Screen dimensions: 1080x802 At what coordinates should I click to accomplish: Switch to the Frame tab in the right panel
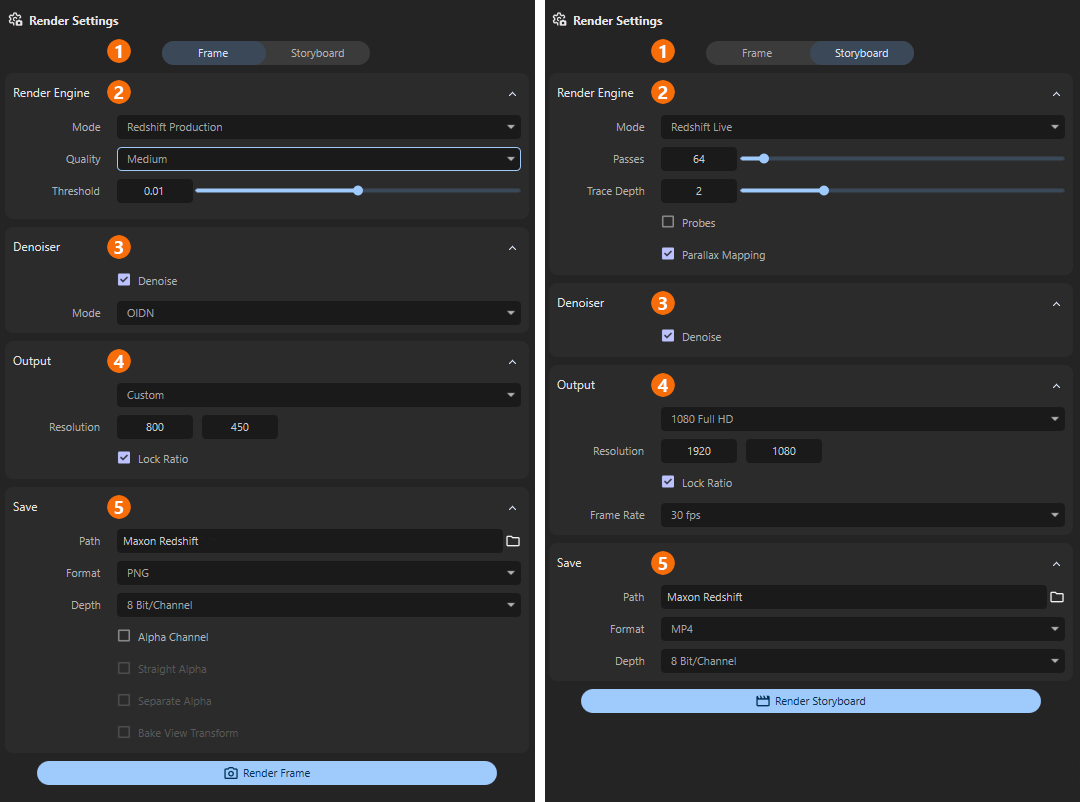pos(757,53)
